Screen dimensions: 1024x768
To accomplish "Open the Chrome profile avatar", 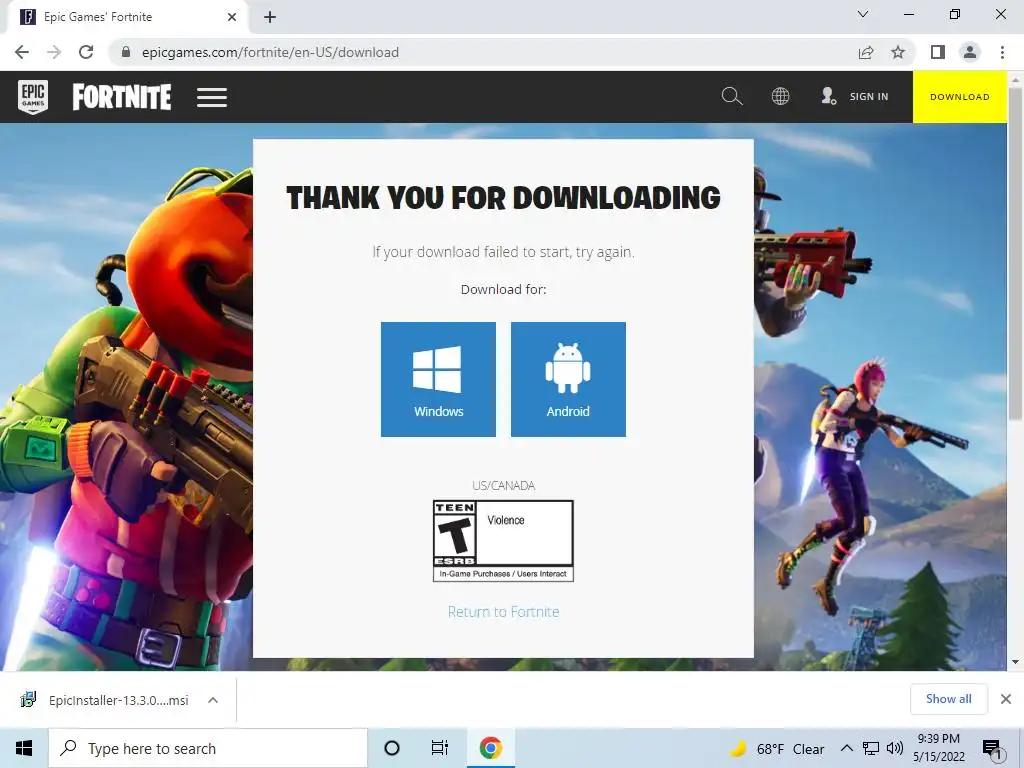I will pos(970,52).
